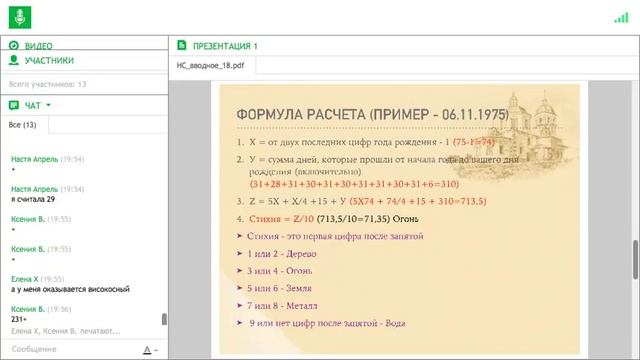The height and width of the screenshot is (360, 640).
Task: Click the Чат speech bubble icon
Action: [x=14, y=105]
